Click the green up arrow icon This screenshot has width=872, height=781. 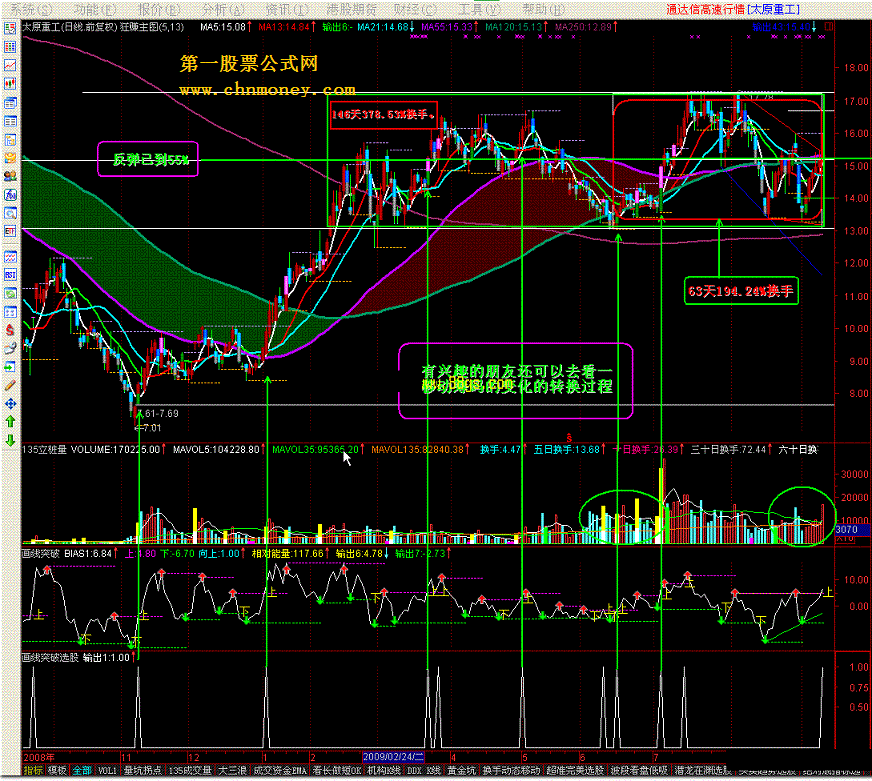click(10, 422)
